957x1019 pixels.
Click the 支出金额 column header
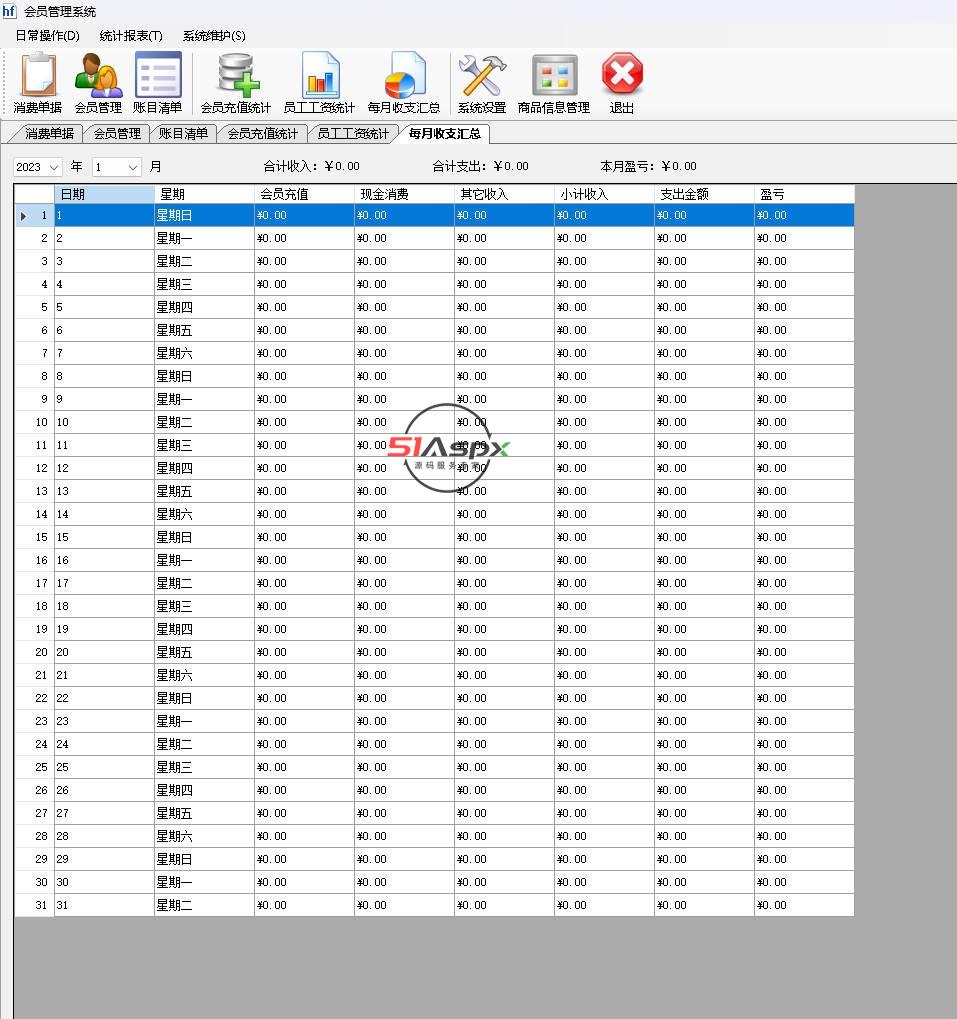click(x=704, y=194)
